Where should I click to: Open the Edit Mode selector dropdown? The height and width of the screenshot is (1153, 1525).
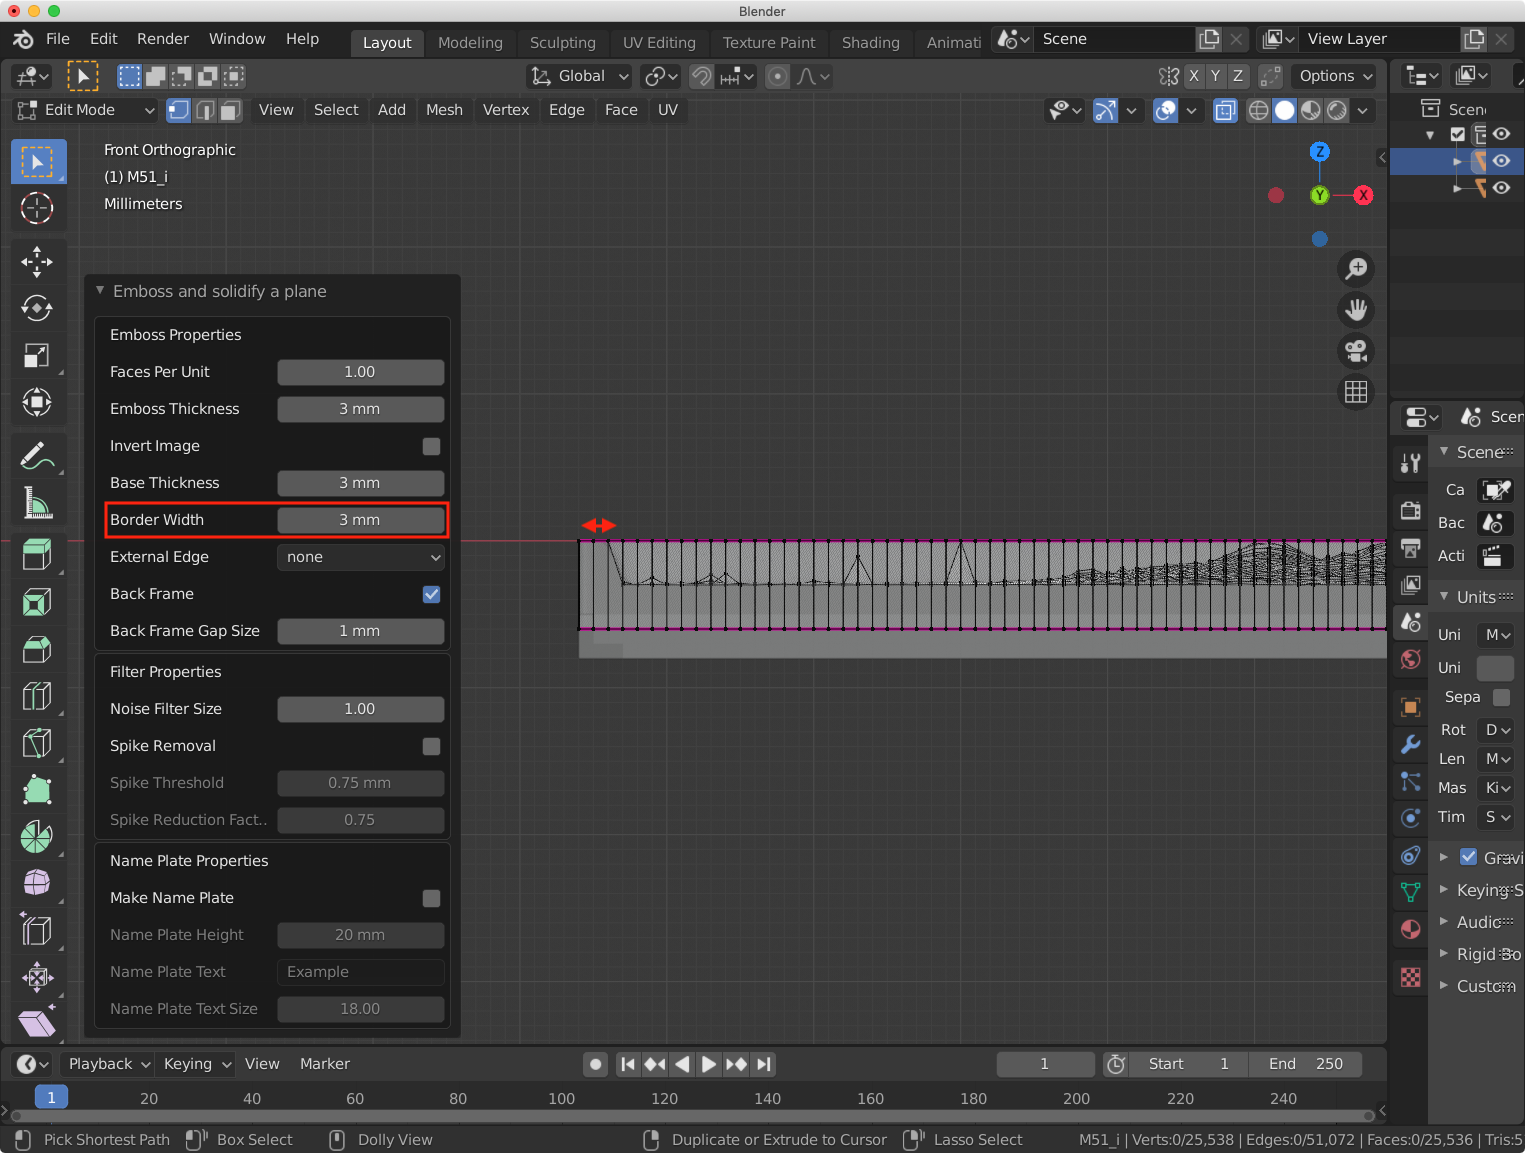(x=86, y=110)
